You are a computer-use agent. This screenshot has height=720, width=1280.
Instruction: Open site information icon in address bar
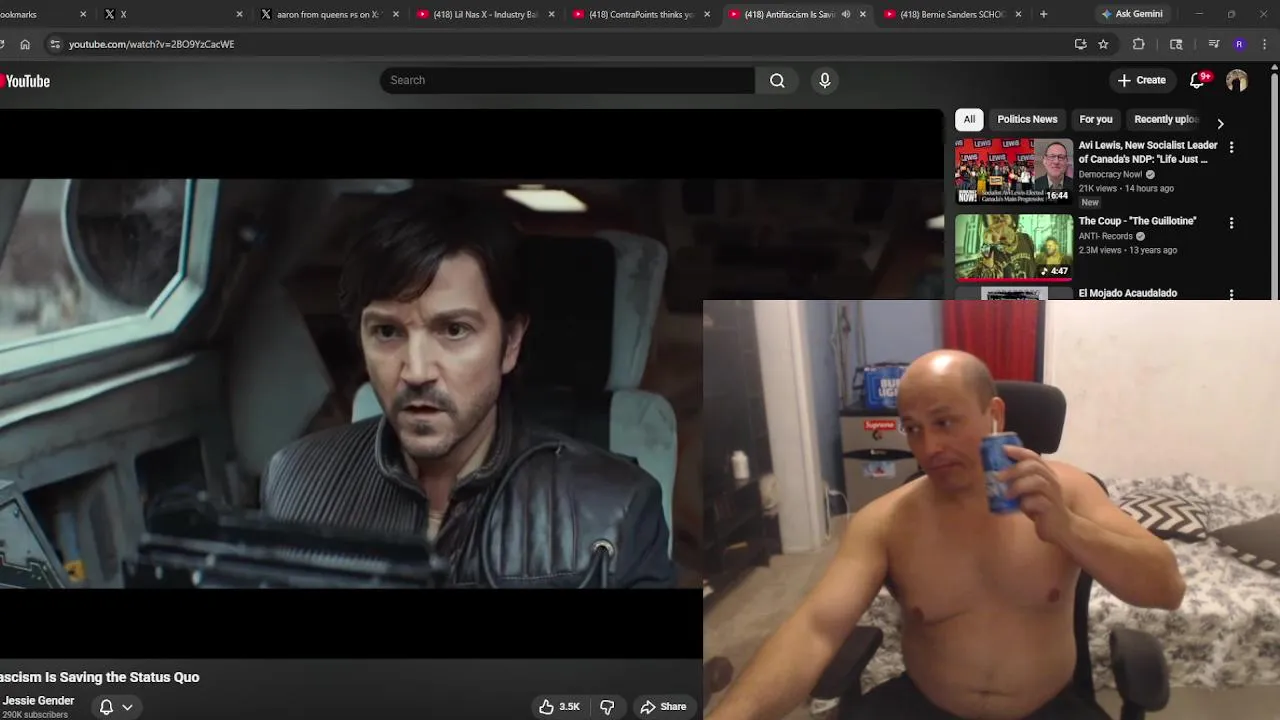[x=55, y=44]
